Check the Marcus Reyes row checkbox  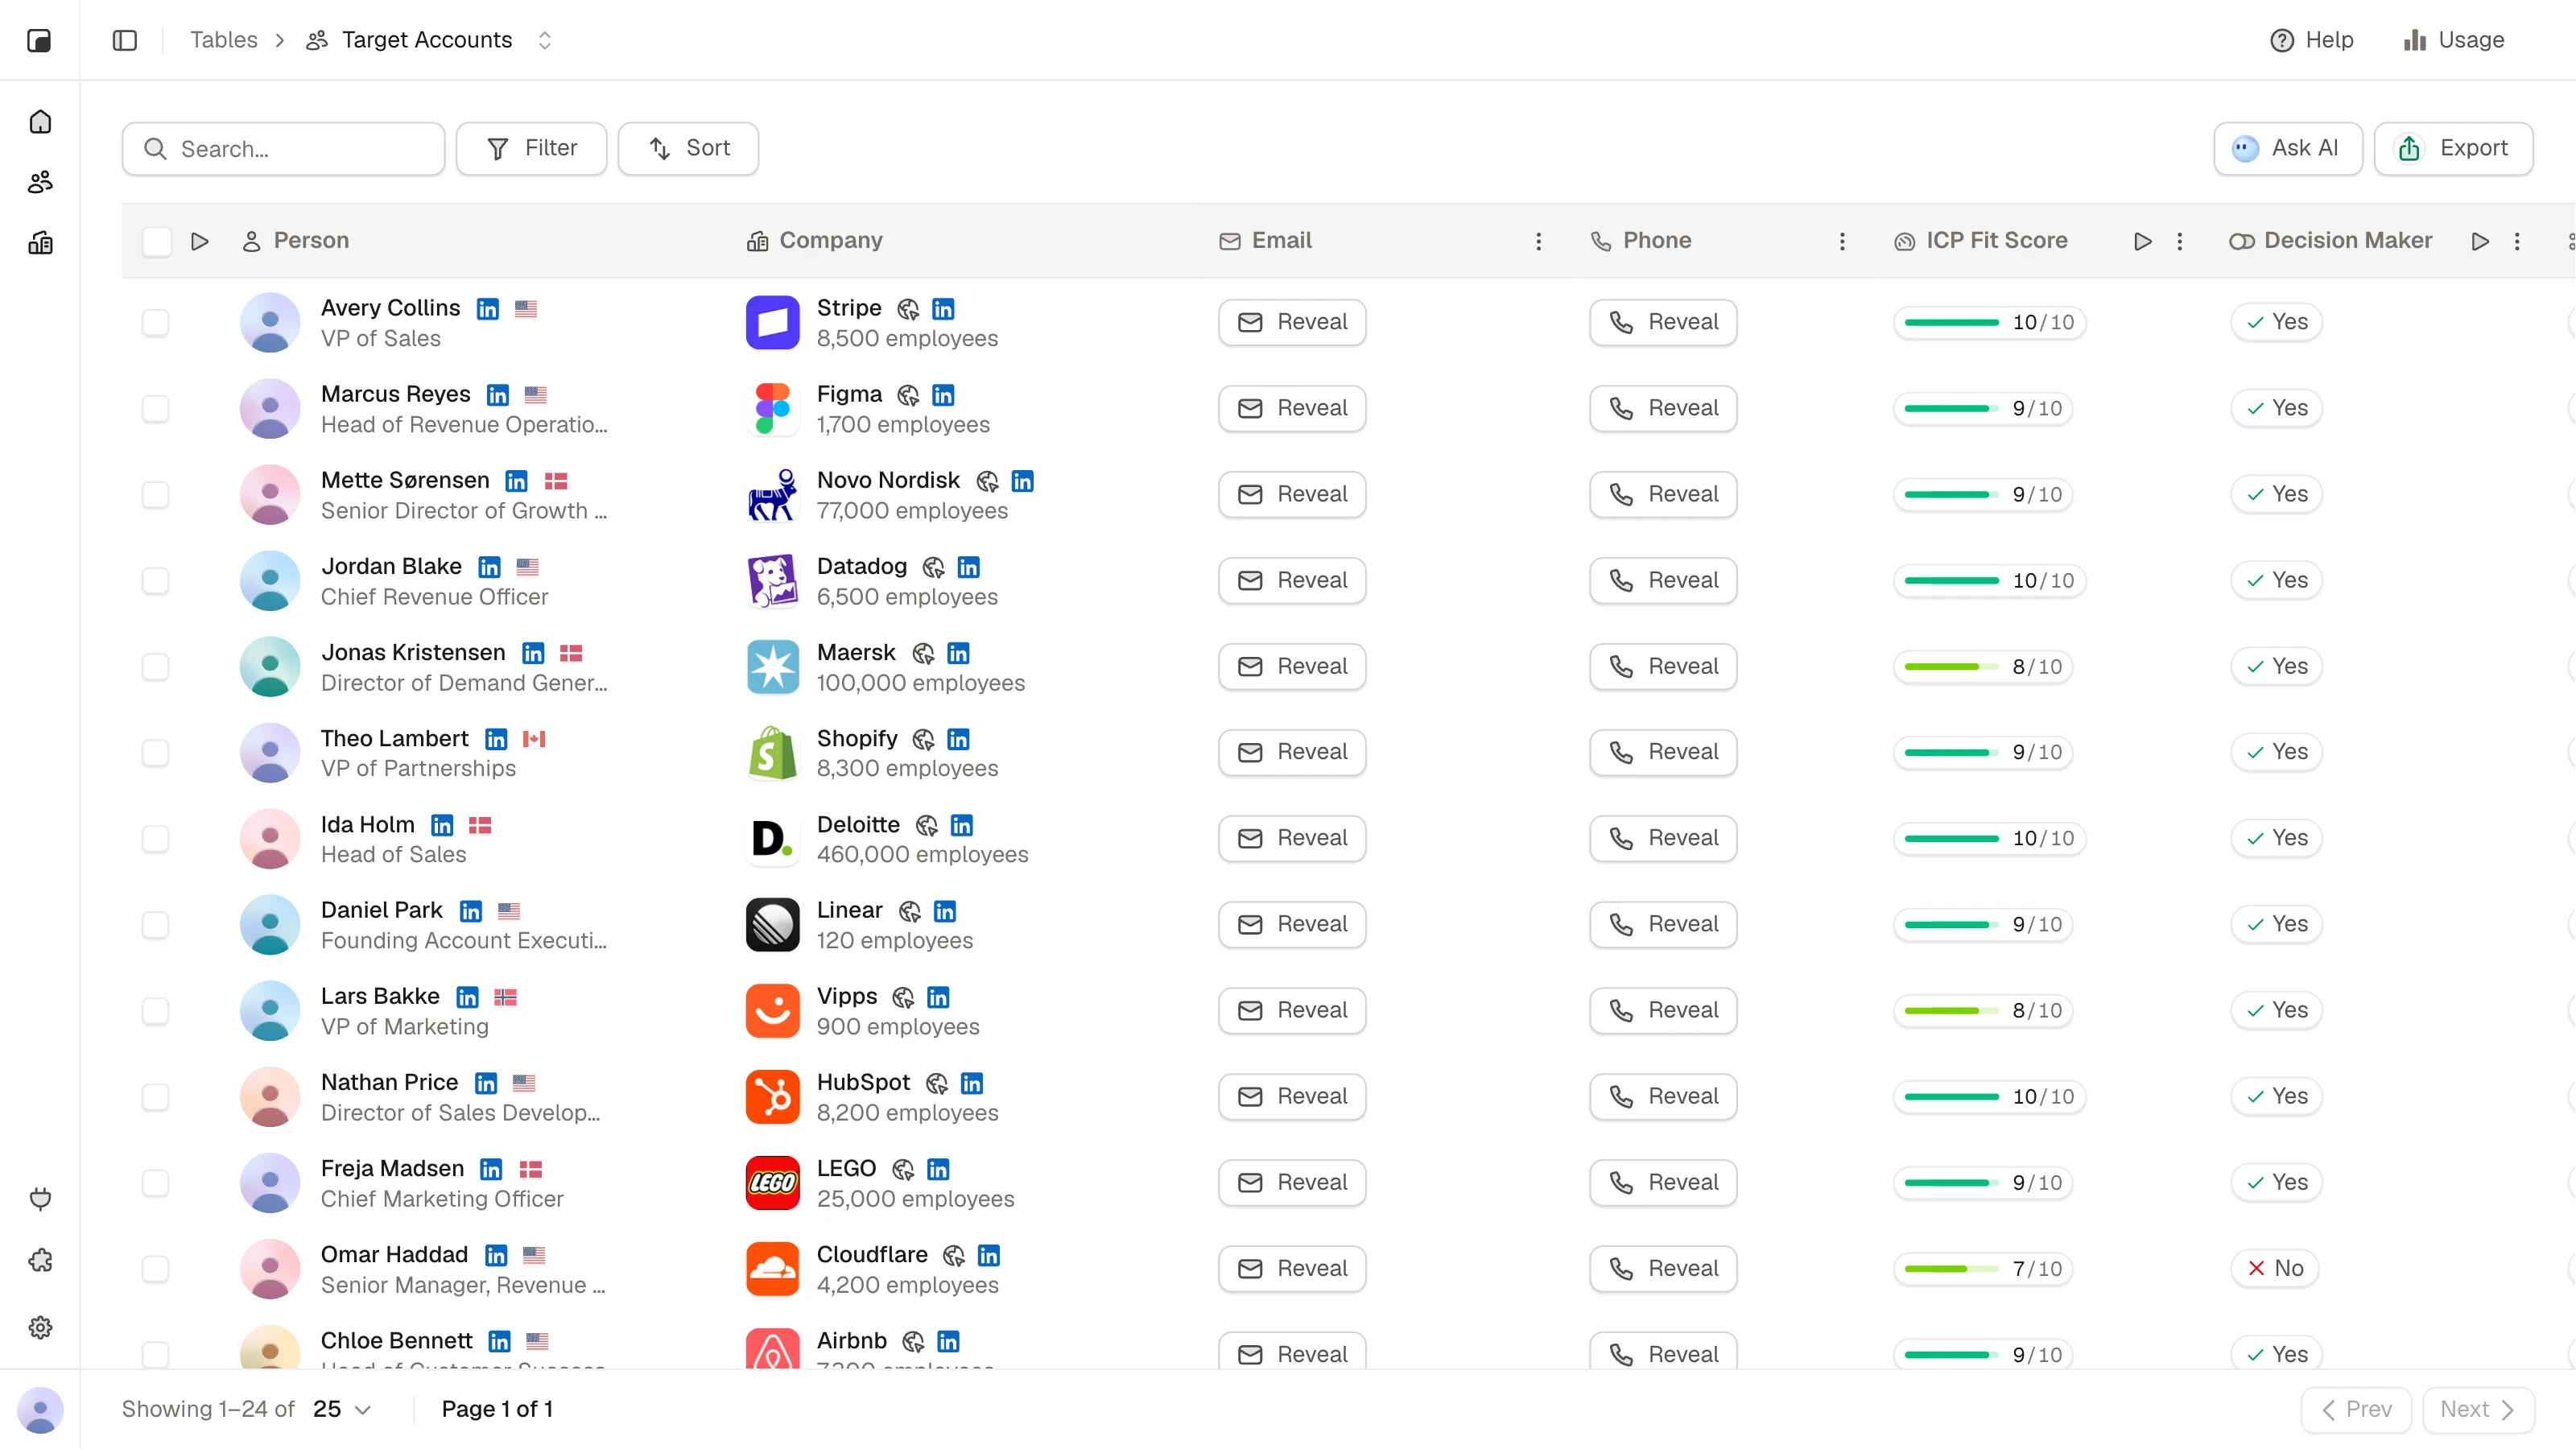[x=155, y=408]
